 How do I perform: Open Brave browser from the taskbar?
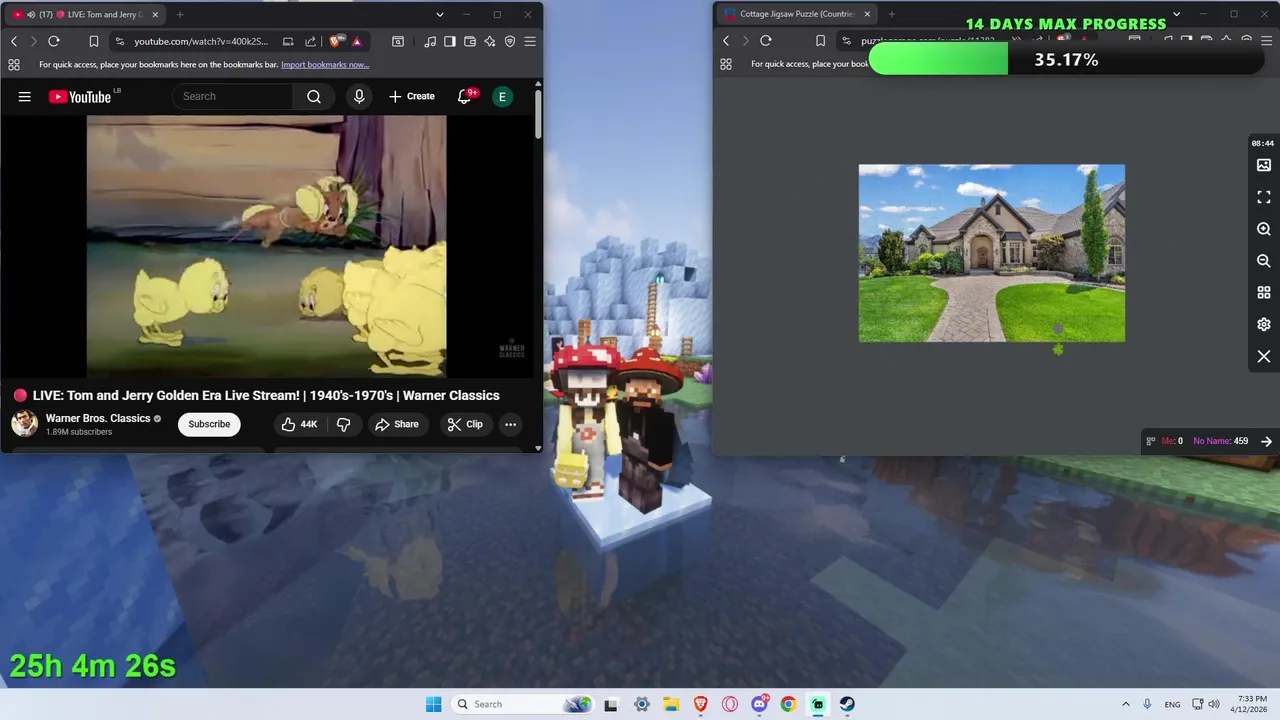click(700, 704)
